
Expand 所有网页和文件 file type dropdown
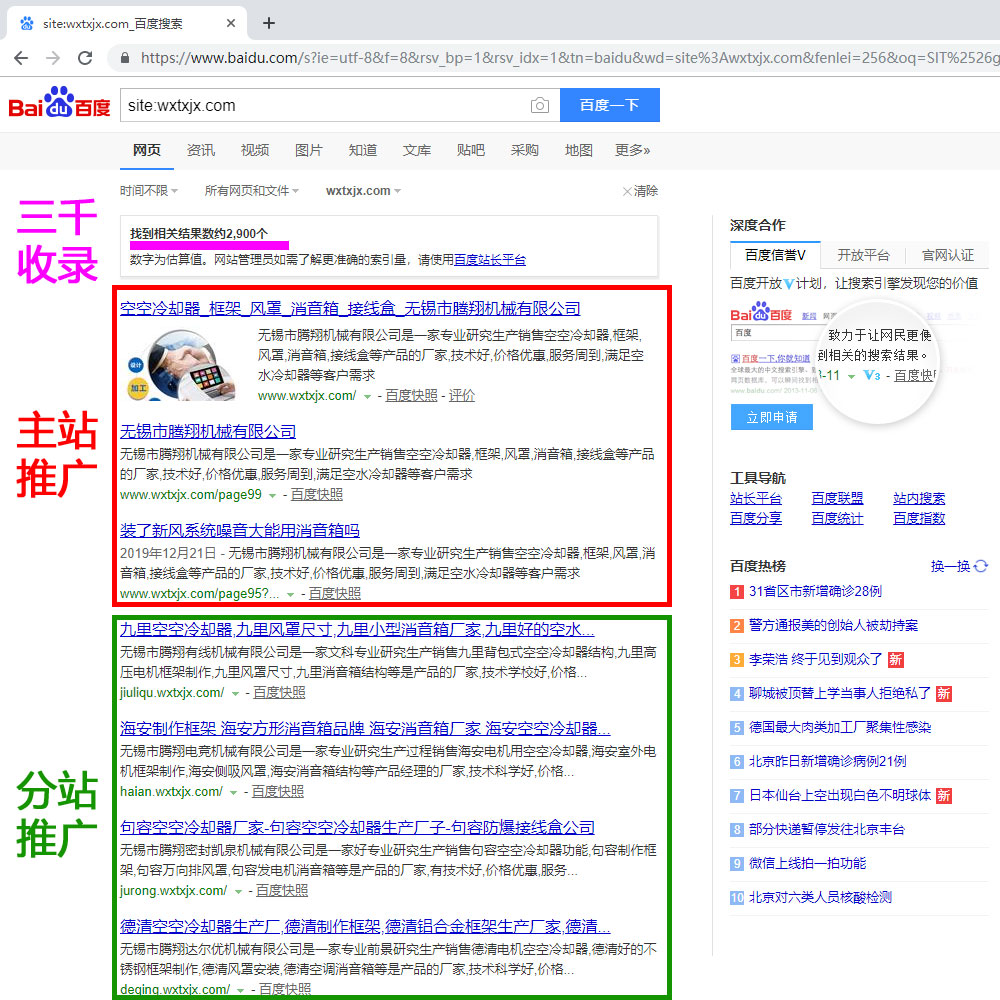[251, 191]
